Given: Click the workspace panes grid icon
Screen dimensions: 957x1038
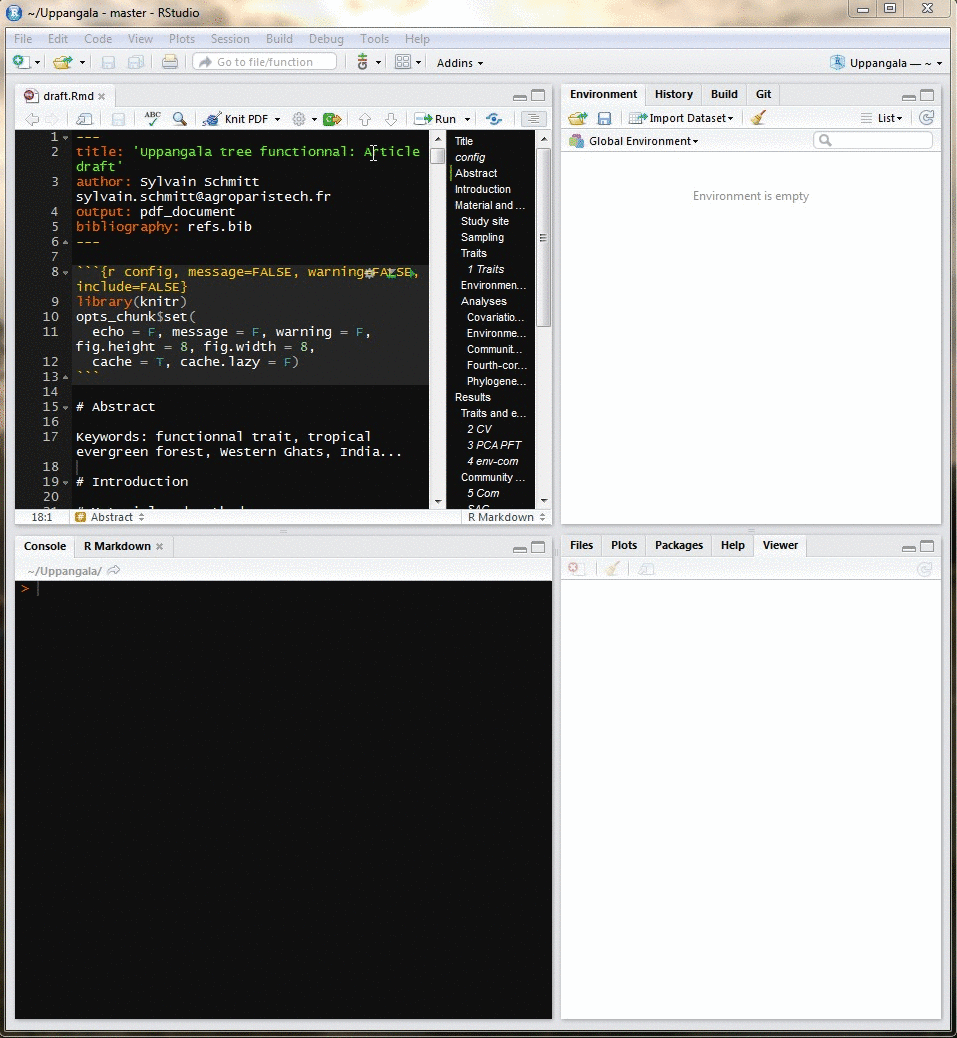Looking at the screenshot, I should click(x=402, y=62).
